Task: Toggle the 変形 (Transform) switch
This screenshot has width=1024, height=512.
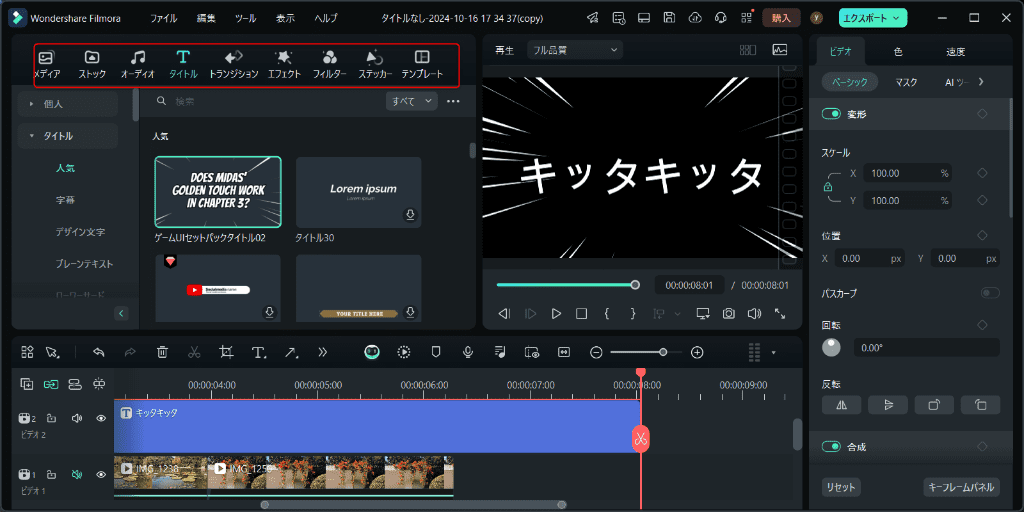Action: point(831,114)
